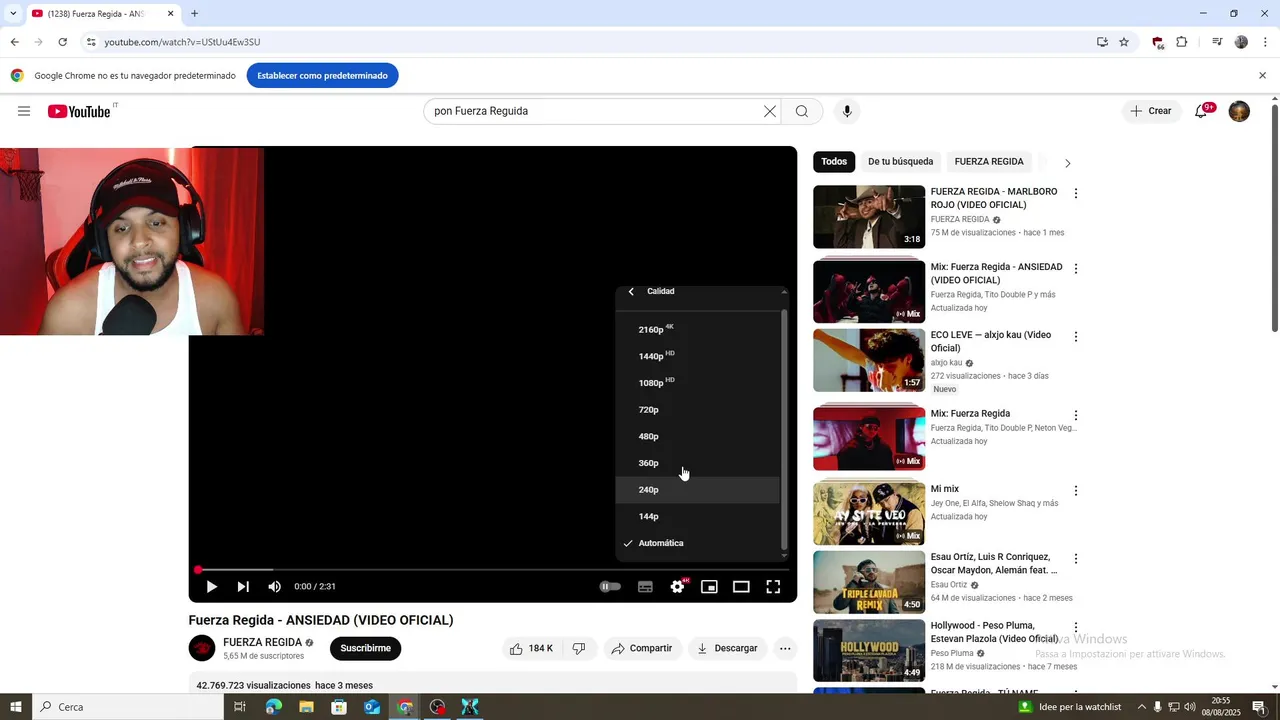Reload the page in Chrome
Screen dimensions: 1280x720
[62, 42]
